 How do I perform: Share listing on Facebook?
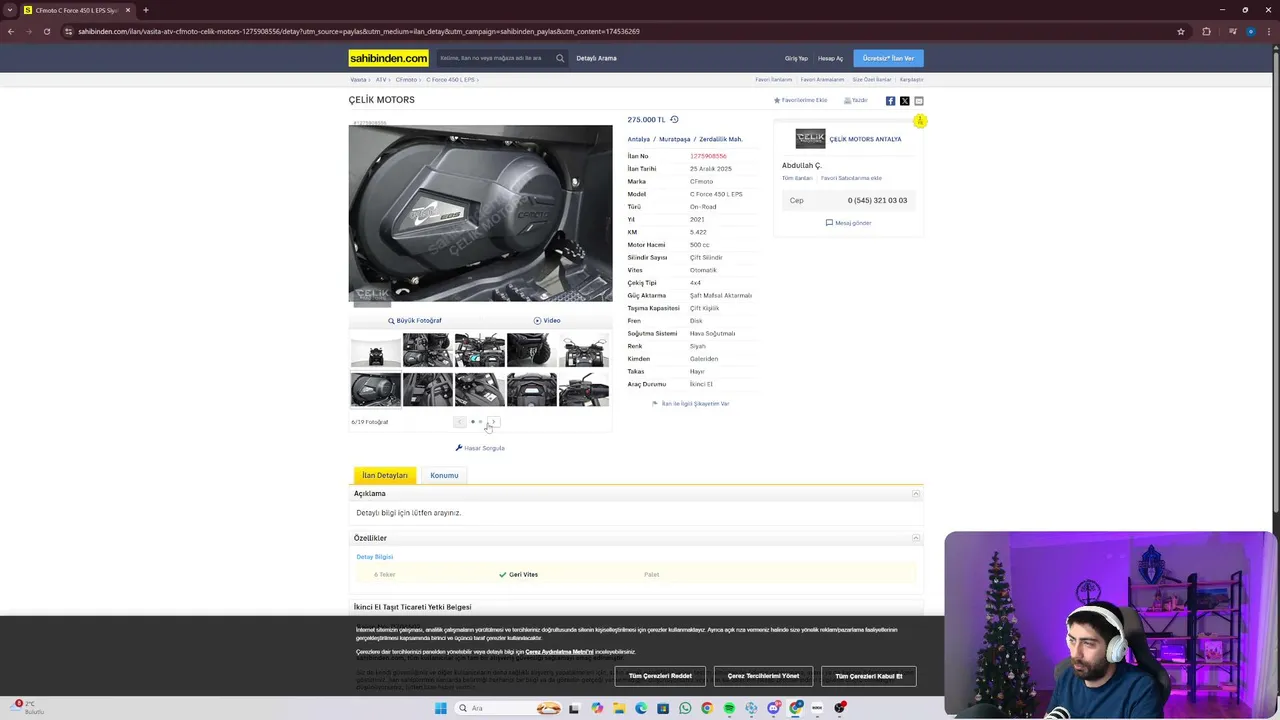coord(890,100)
